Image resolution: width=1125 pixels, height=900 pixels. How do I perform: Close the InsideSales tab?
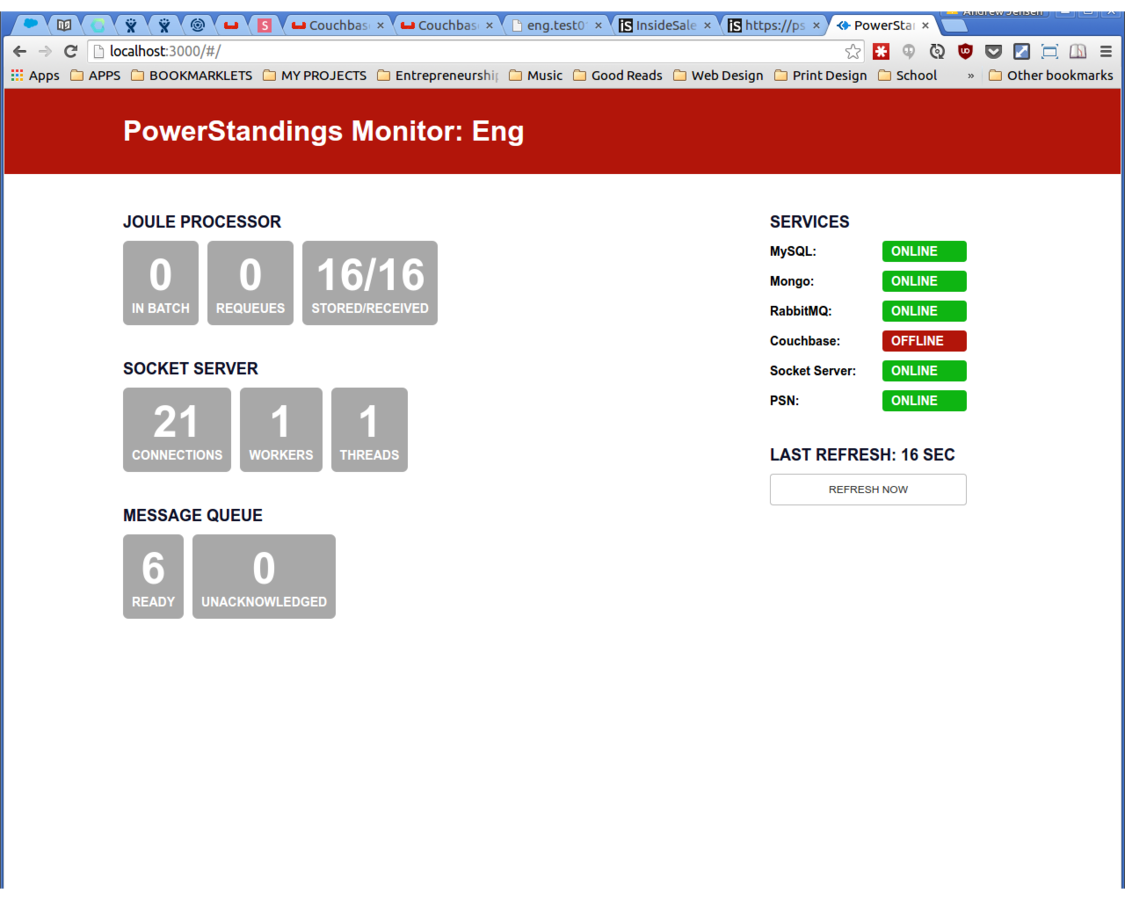tap(707, 25)
